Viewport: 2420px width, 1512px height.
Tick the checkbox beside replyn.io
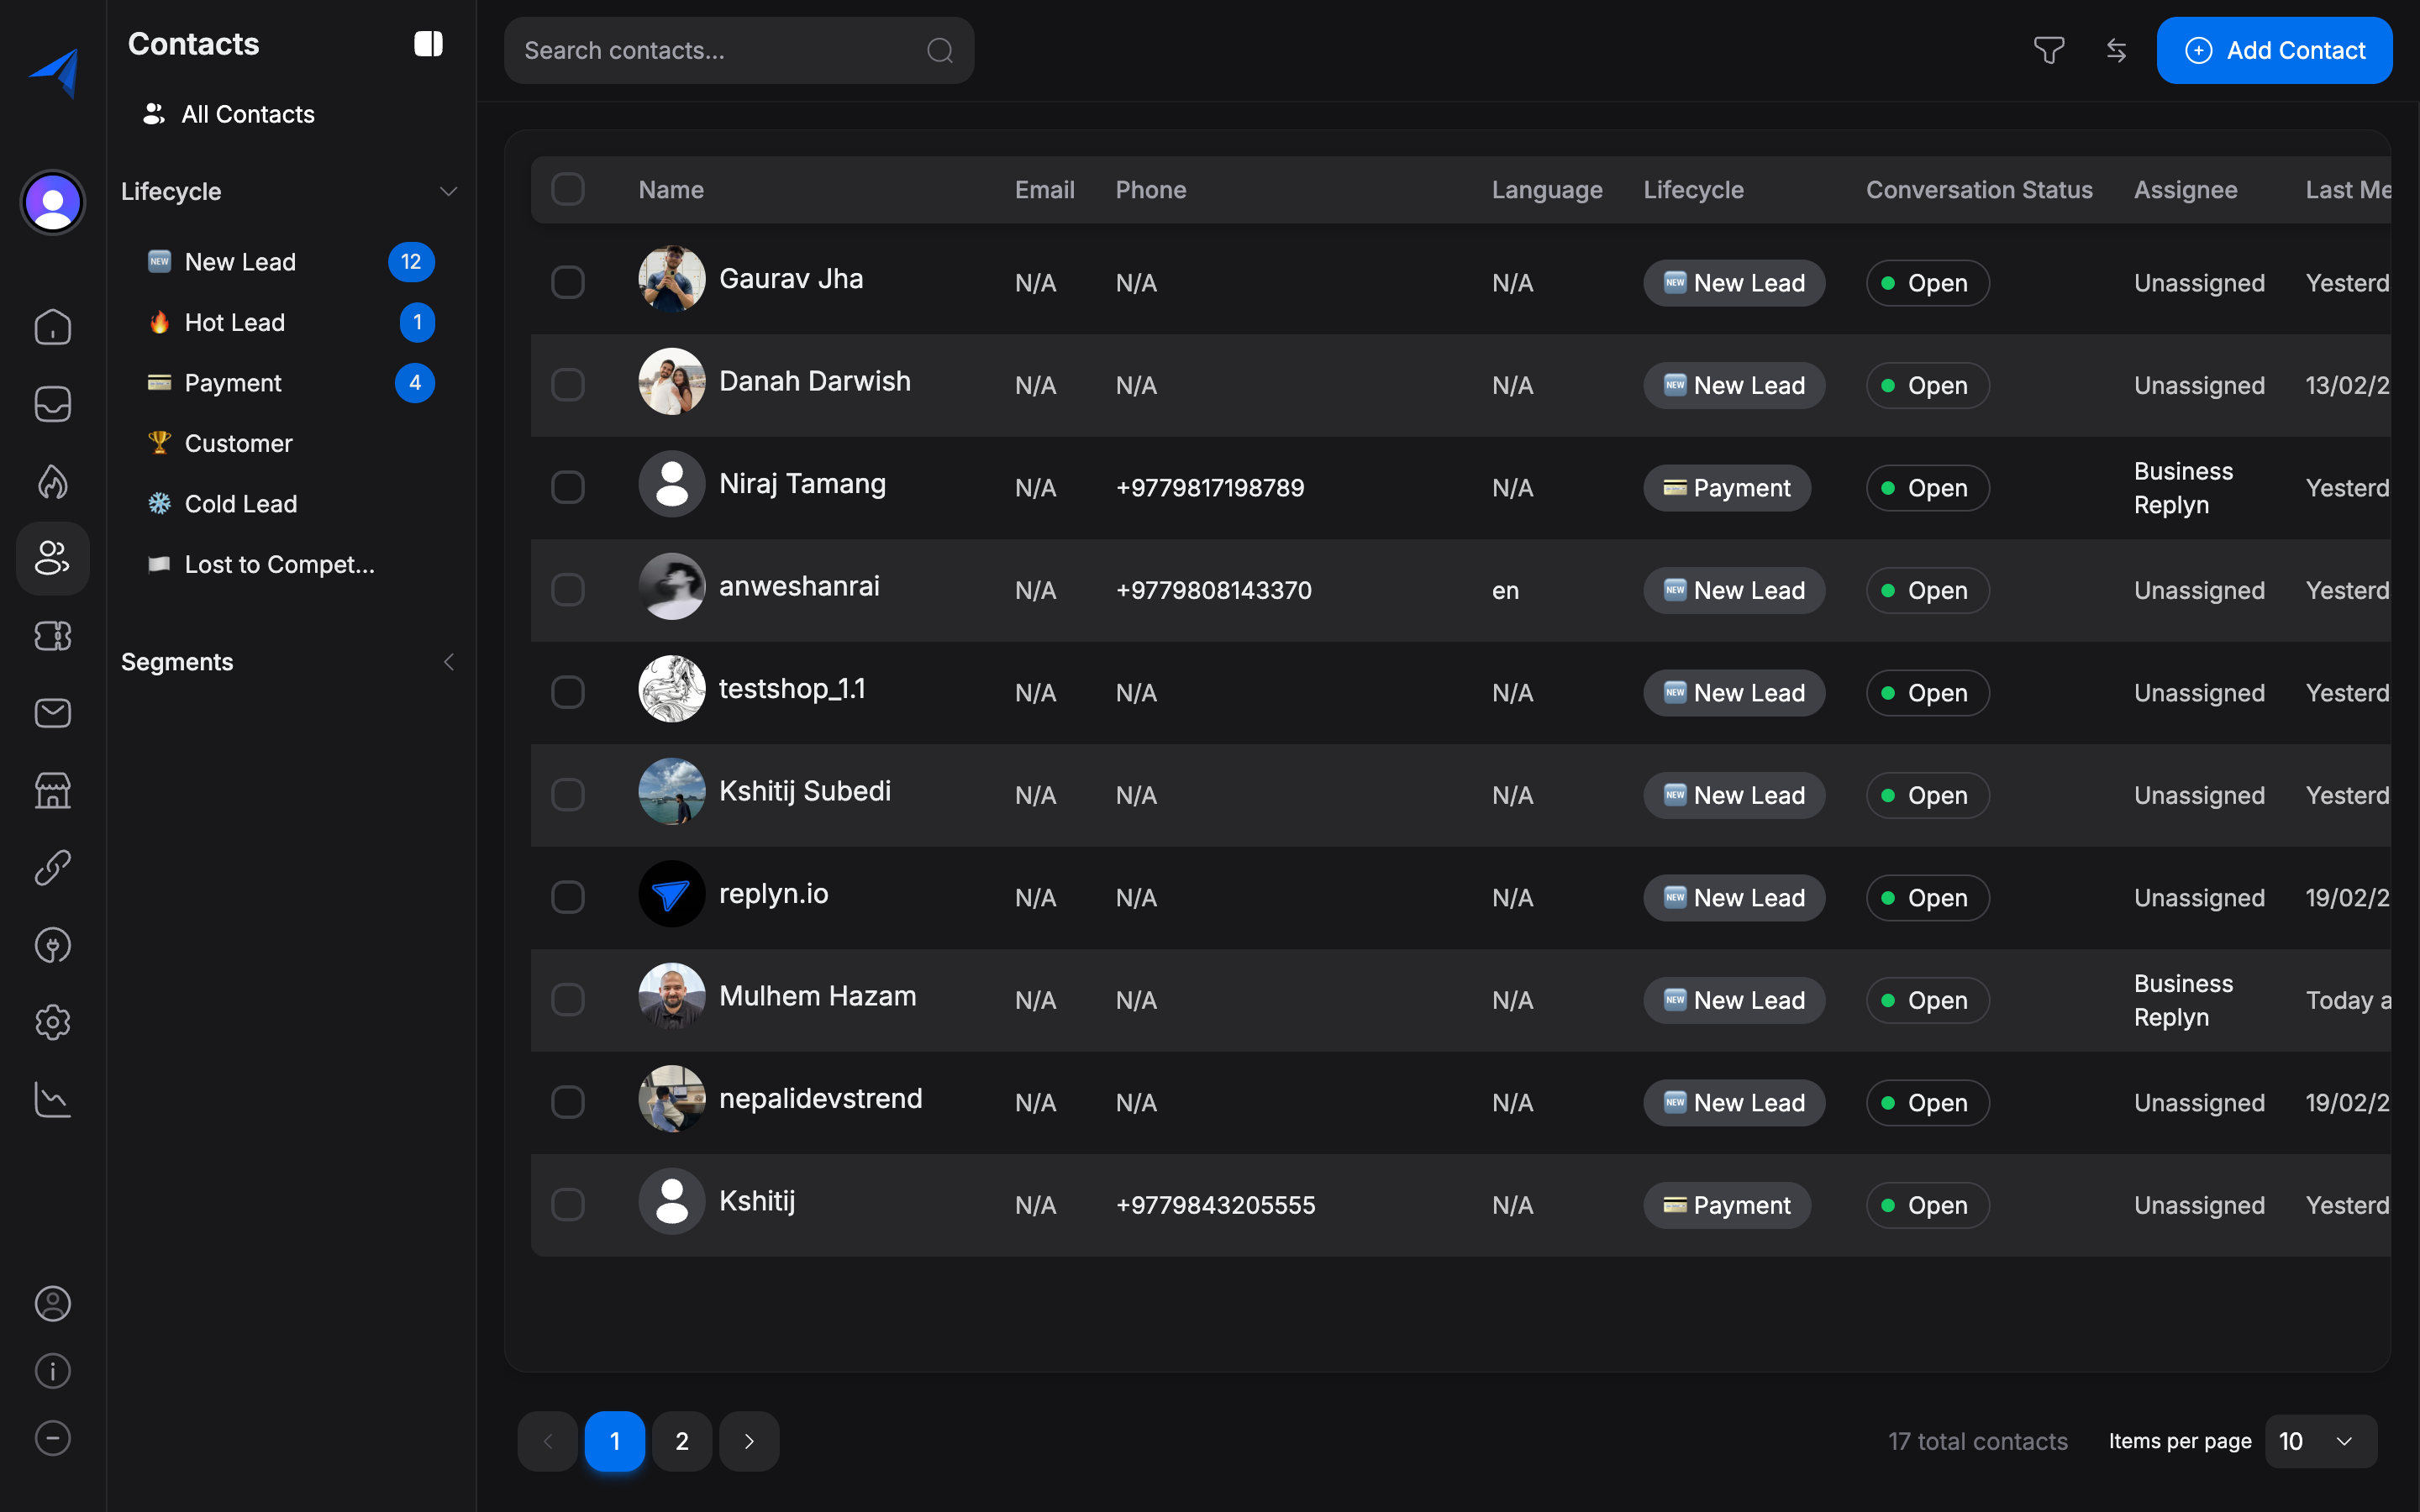[x=568, y=897]
